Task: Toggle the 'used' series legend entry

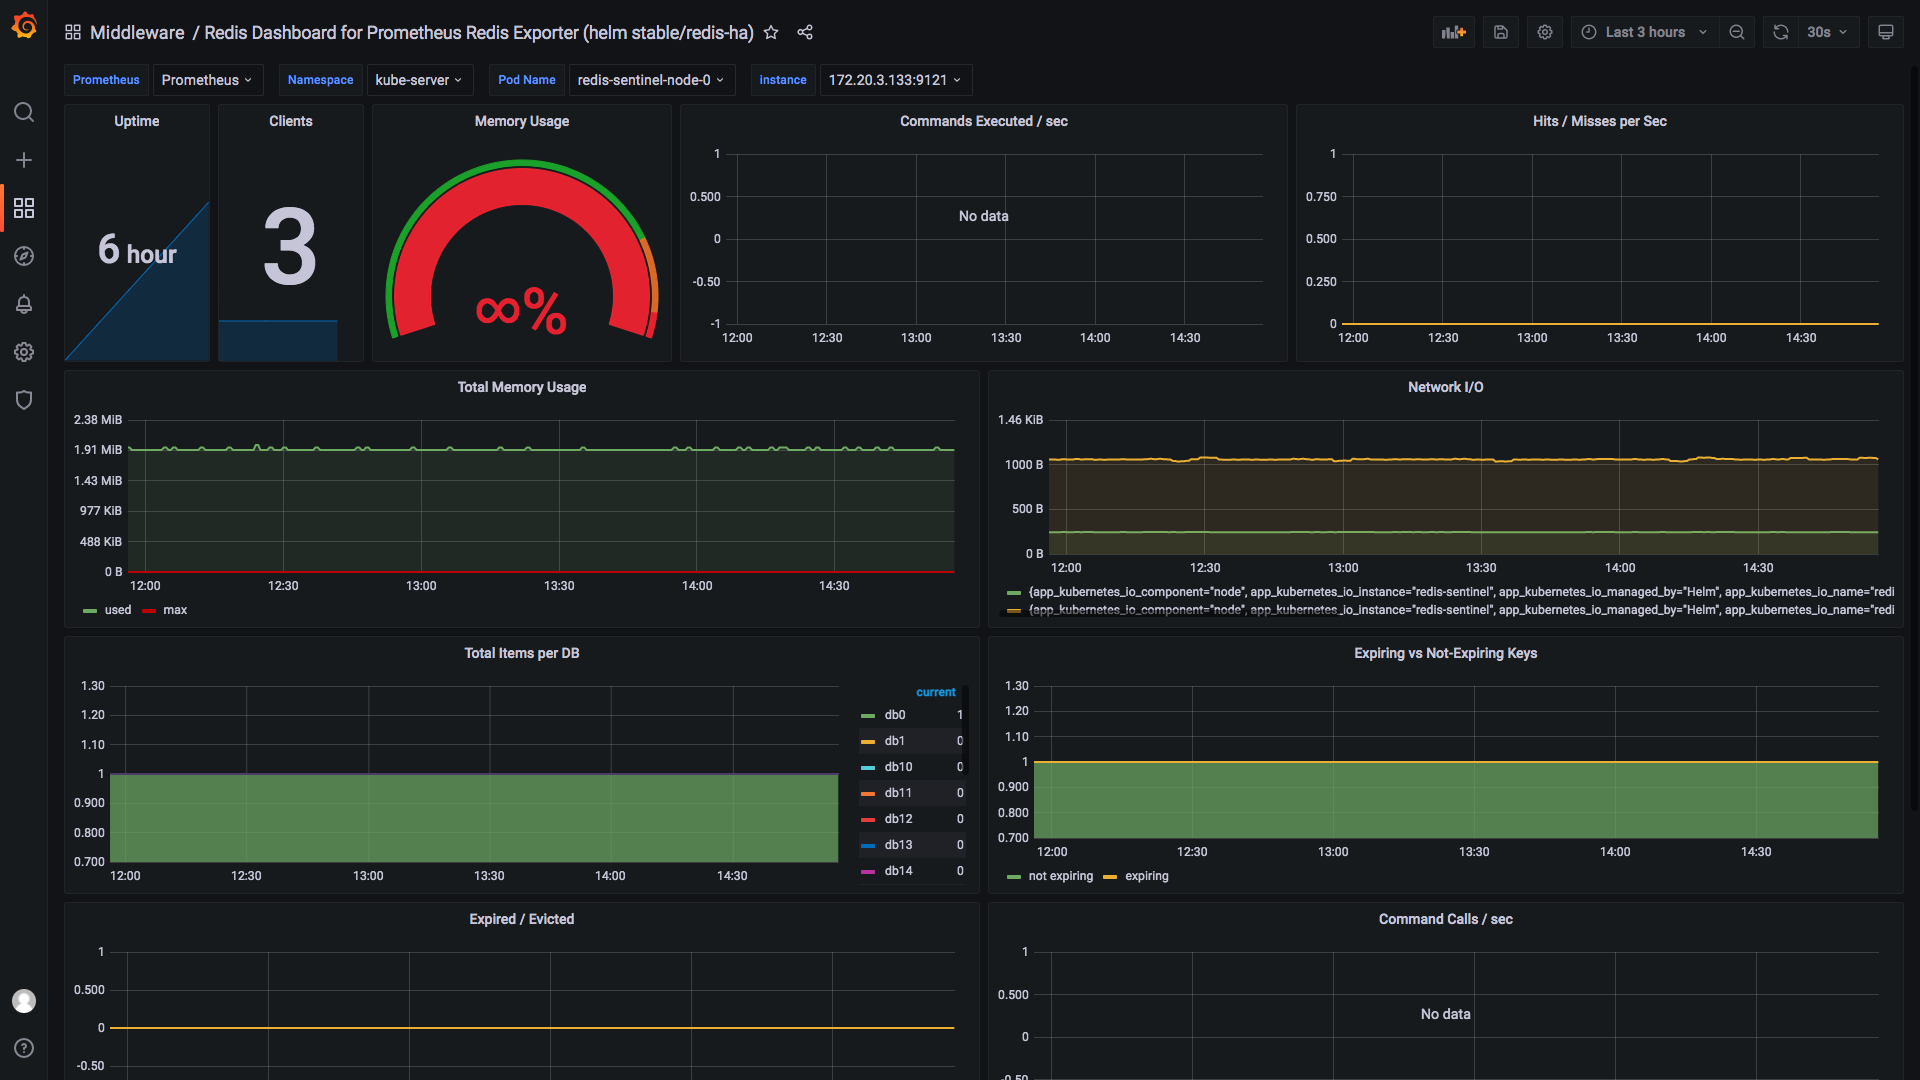Action: pyautogui.click(x=117, y=610)
